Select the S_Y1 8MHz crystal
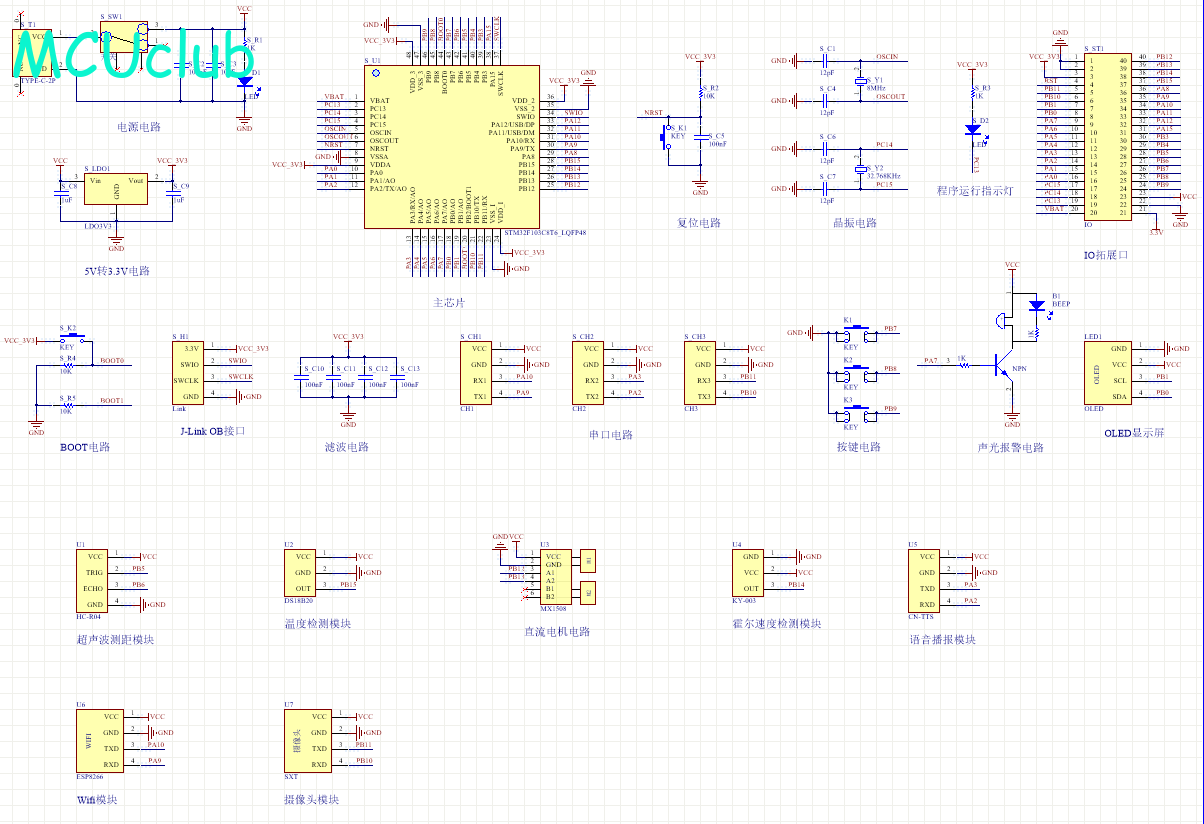1204x824 pixels. pyautogui.click(x=859, y=81)
